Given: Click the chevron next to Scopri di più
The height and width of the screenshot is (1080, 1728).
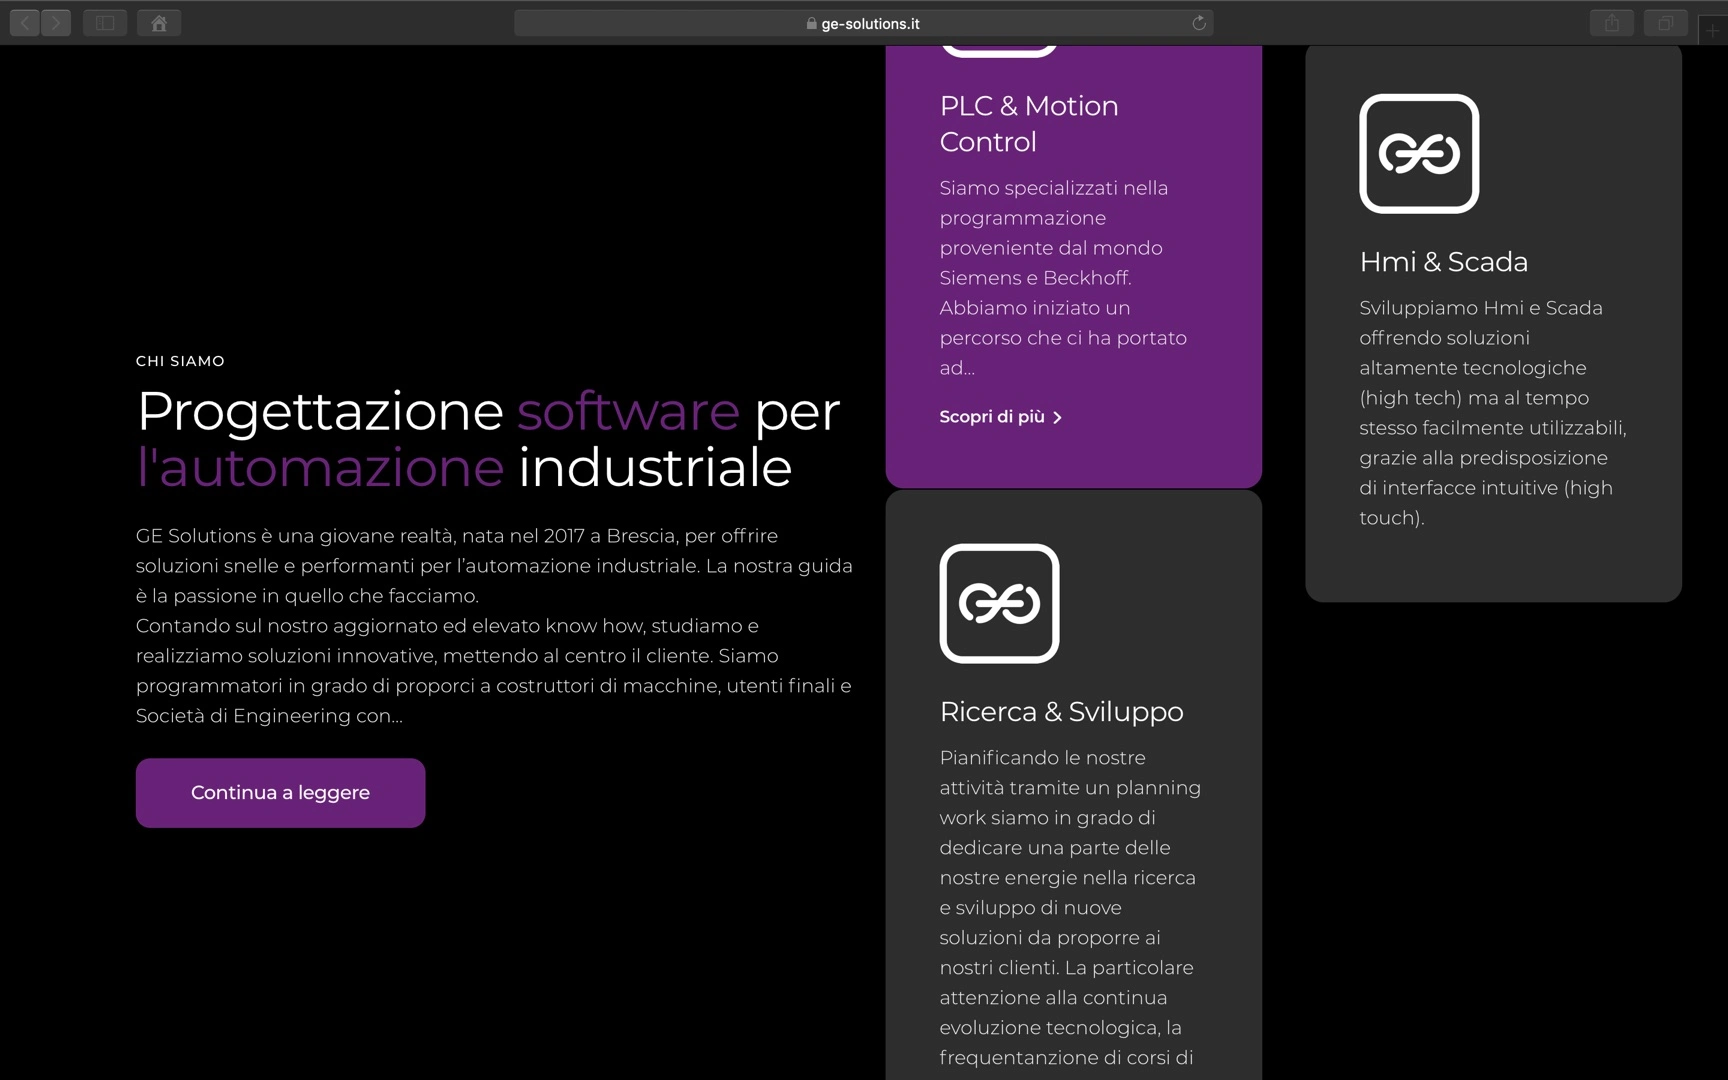Looking at the screenshot, I should [x=1058, y=417].
